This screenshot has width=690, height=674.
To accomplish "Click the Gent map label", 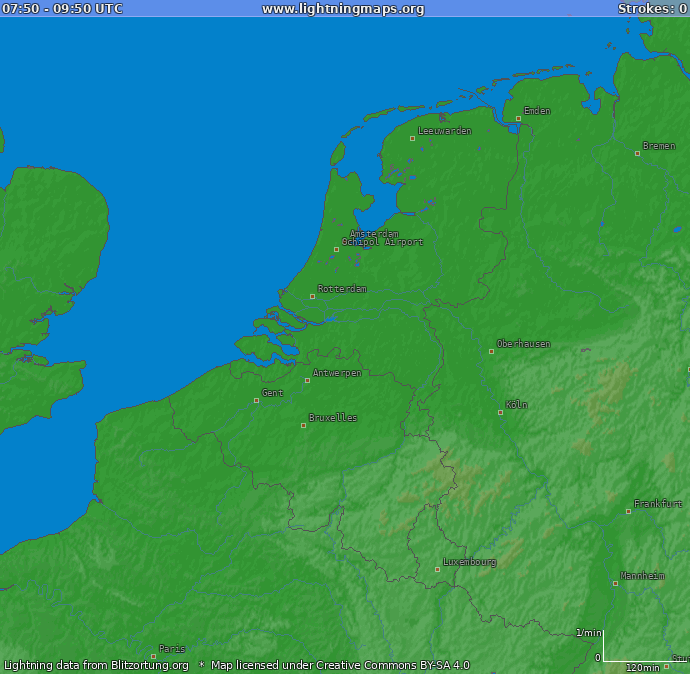I will click(x=272, y=393).
